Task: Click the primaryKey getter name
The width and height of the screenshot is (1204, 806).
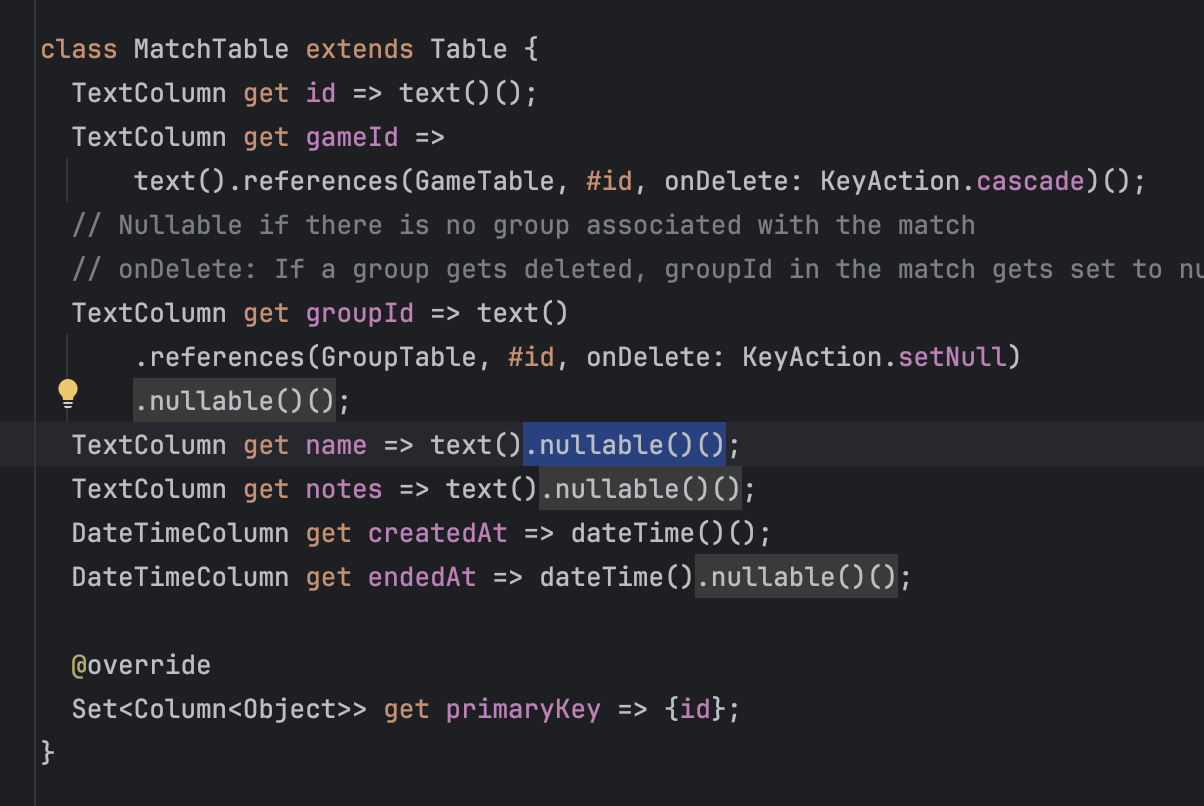Action: [x=523, y=709]
